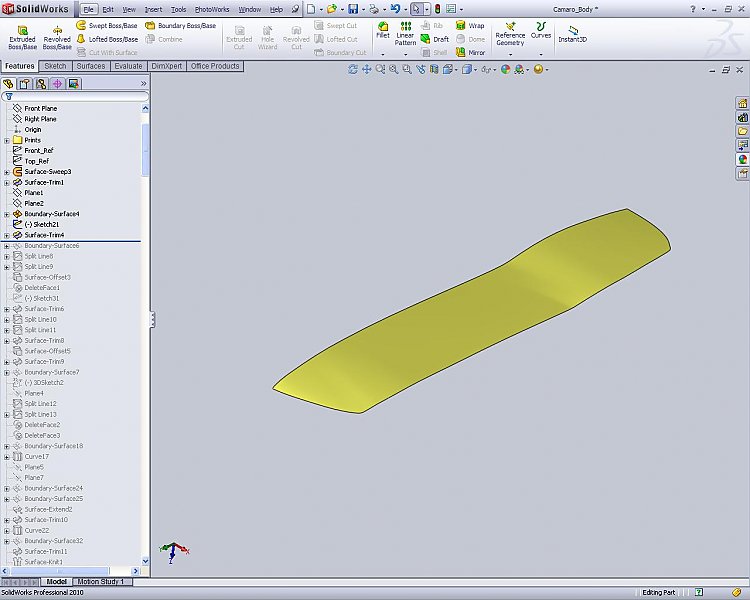Expand the Prints folder
The height and width of the screenshot is (600, 750).
(x=7, y=140)
